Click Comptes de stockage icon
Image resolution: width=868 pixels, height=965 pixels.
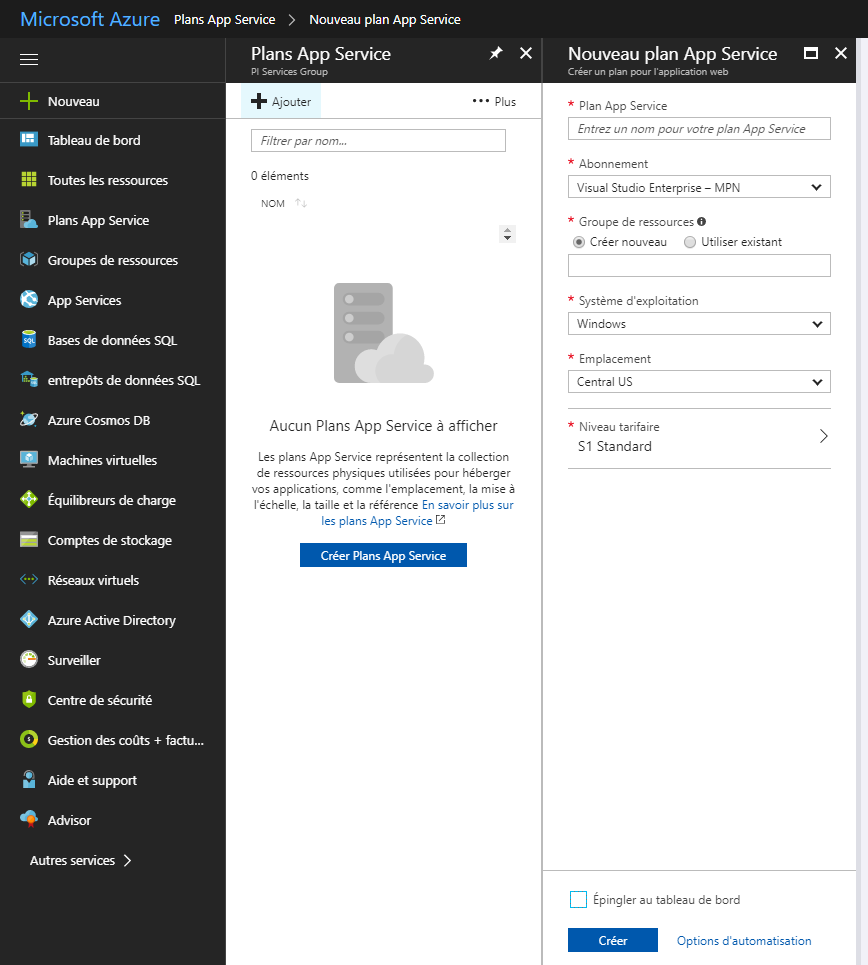tap(29, 540)
